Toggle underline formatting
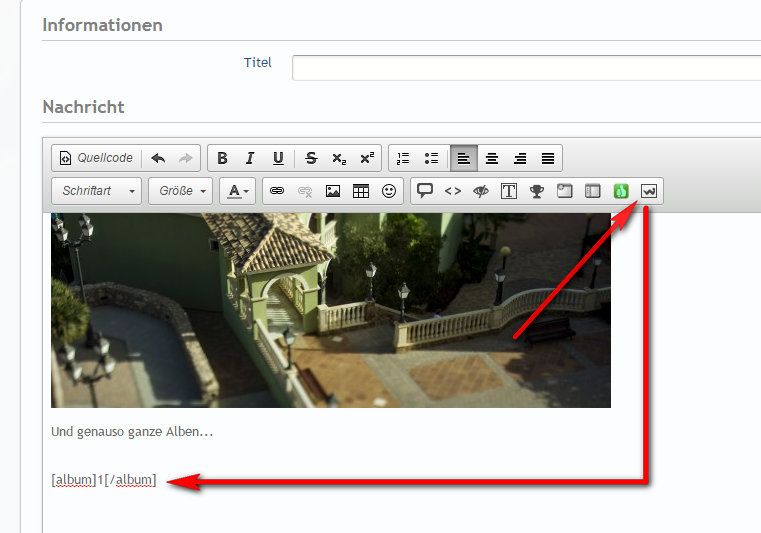This screenshot has height=533, width=761. (278, 158)
